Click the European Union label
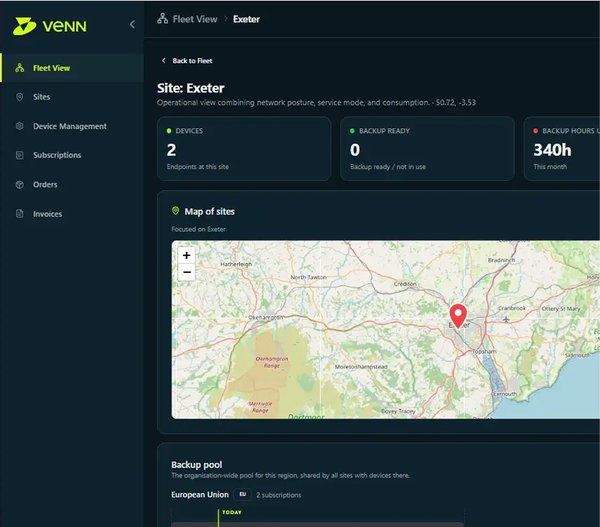The width and height of the screenshot is (600, 527). pos(200,494)
